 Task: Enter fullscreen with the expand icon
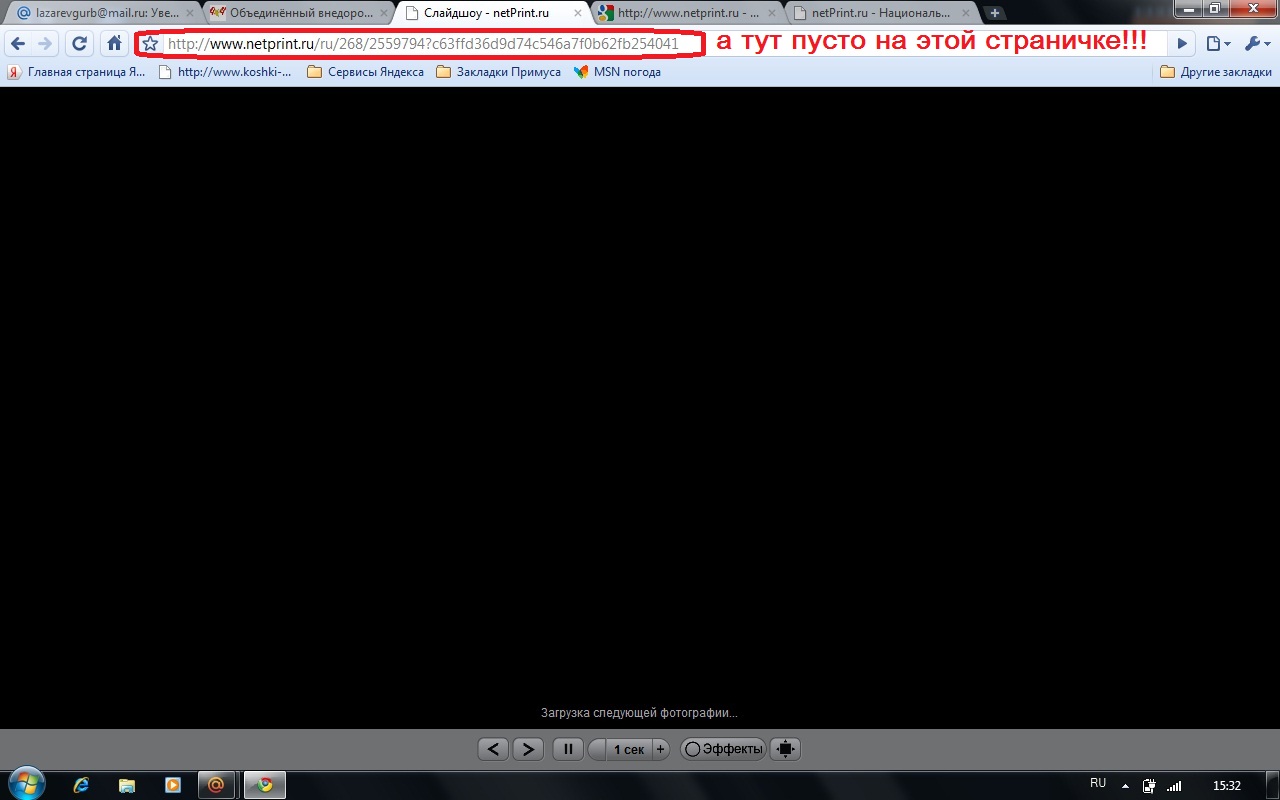click(786, 749)
